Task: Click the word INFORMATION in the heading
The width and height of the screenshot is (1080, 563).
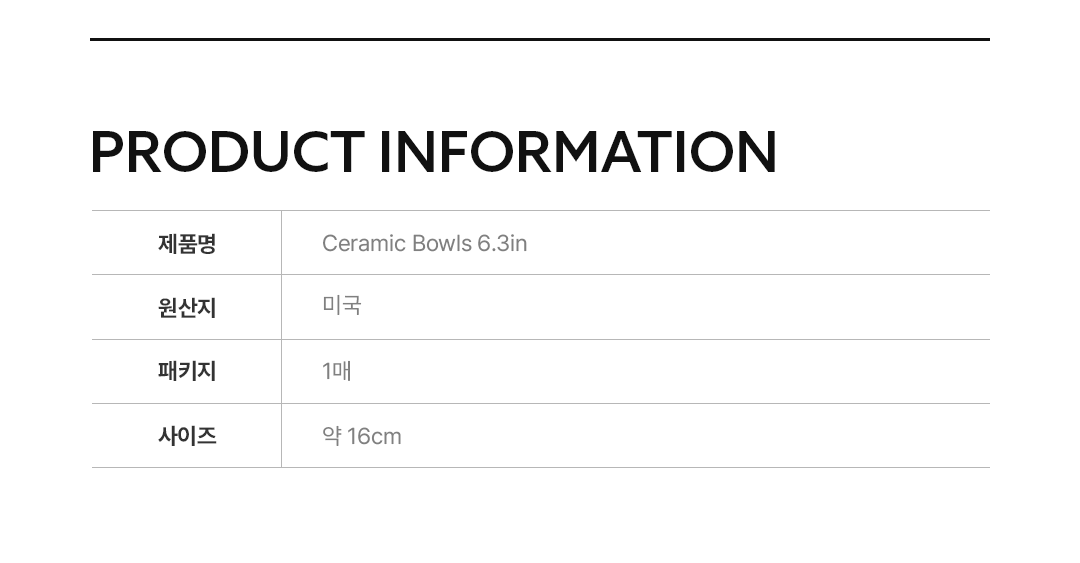Action: [x=577, y=152]
